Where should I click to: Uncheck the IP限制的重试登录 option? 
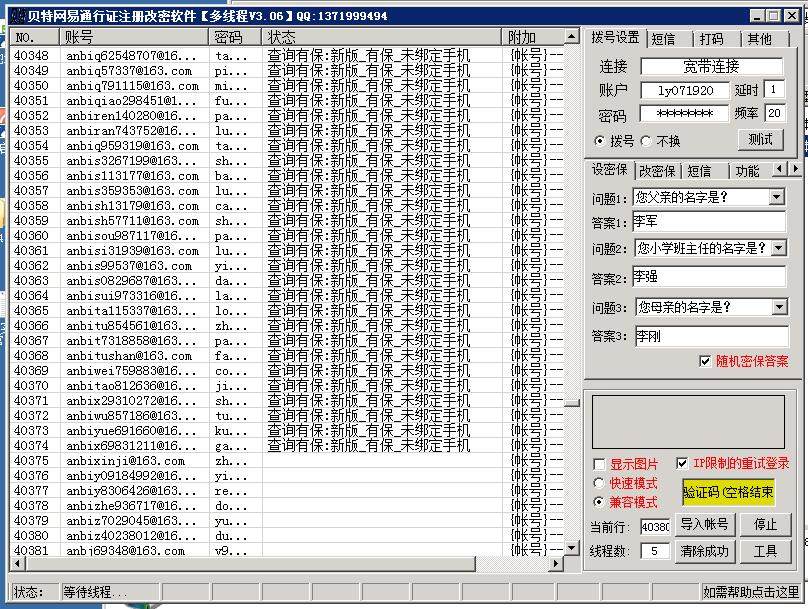click(682, 464)
